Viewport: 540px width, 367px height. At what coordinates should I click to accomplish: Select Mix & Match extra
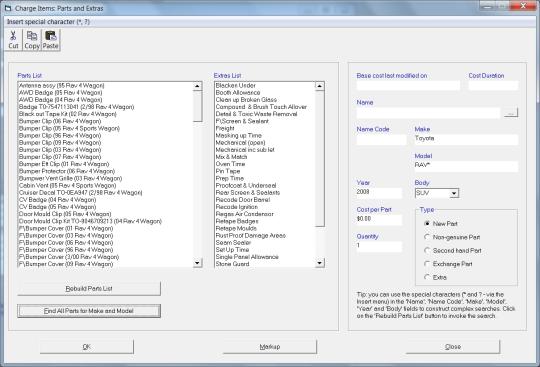pyautogui.click(x=231, y=157)
